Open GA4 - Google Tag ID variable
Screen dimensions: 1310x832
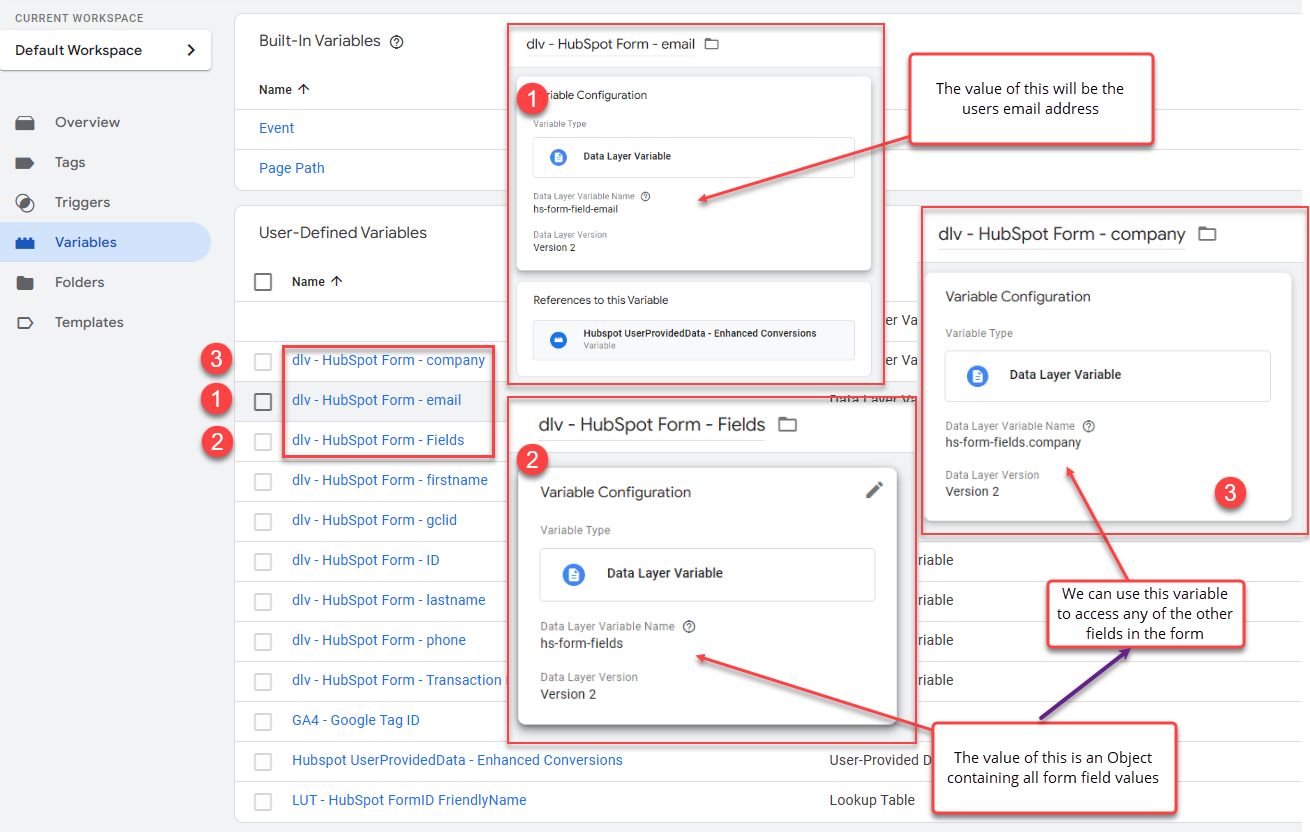(355, 720)
